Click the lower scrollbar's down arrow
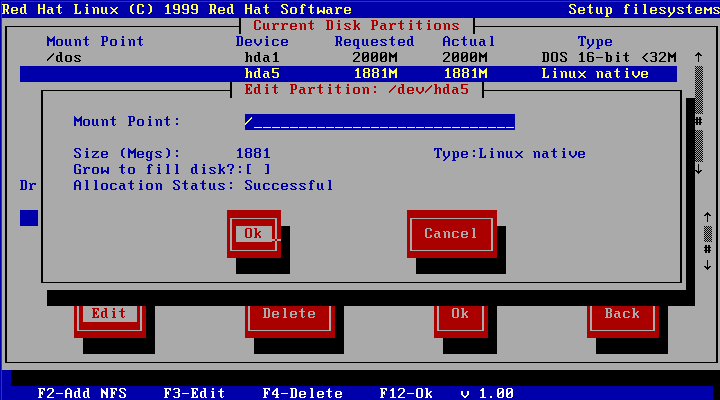 (x=708, y=265)
